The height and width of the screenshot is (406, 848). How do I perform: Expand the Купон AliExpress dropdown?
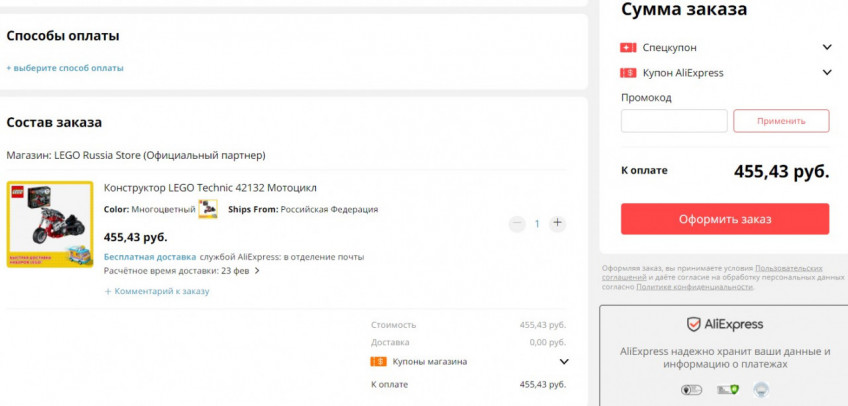(x=827, y=72)
